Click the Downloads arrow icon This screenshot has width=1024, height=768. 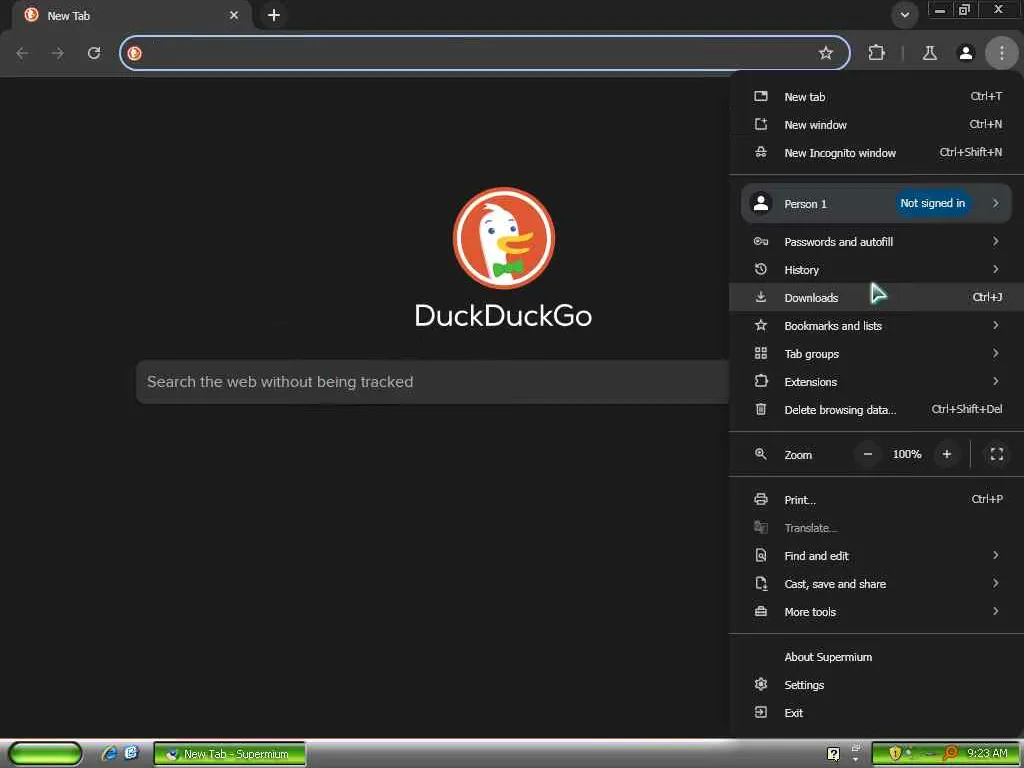click(761, 297)
